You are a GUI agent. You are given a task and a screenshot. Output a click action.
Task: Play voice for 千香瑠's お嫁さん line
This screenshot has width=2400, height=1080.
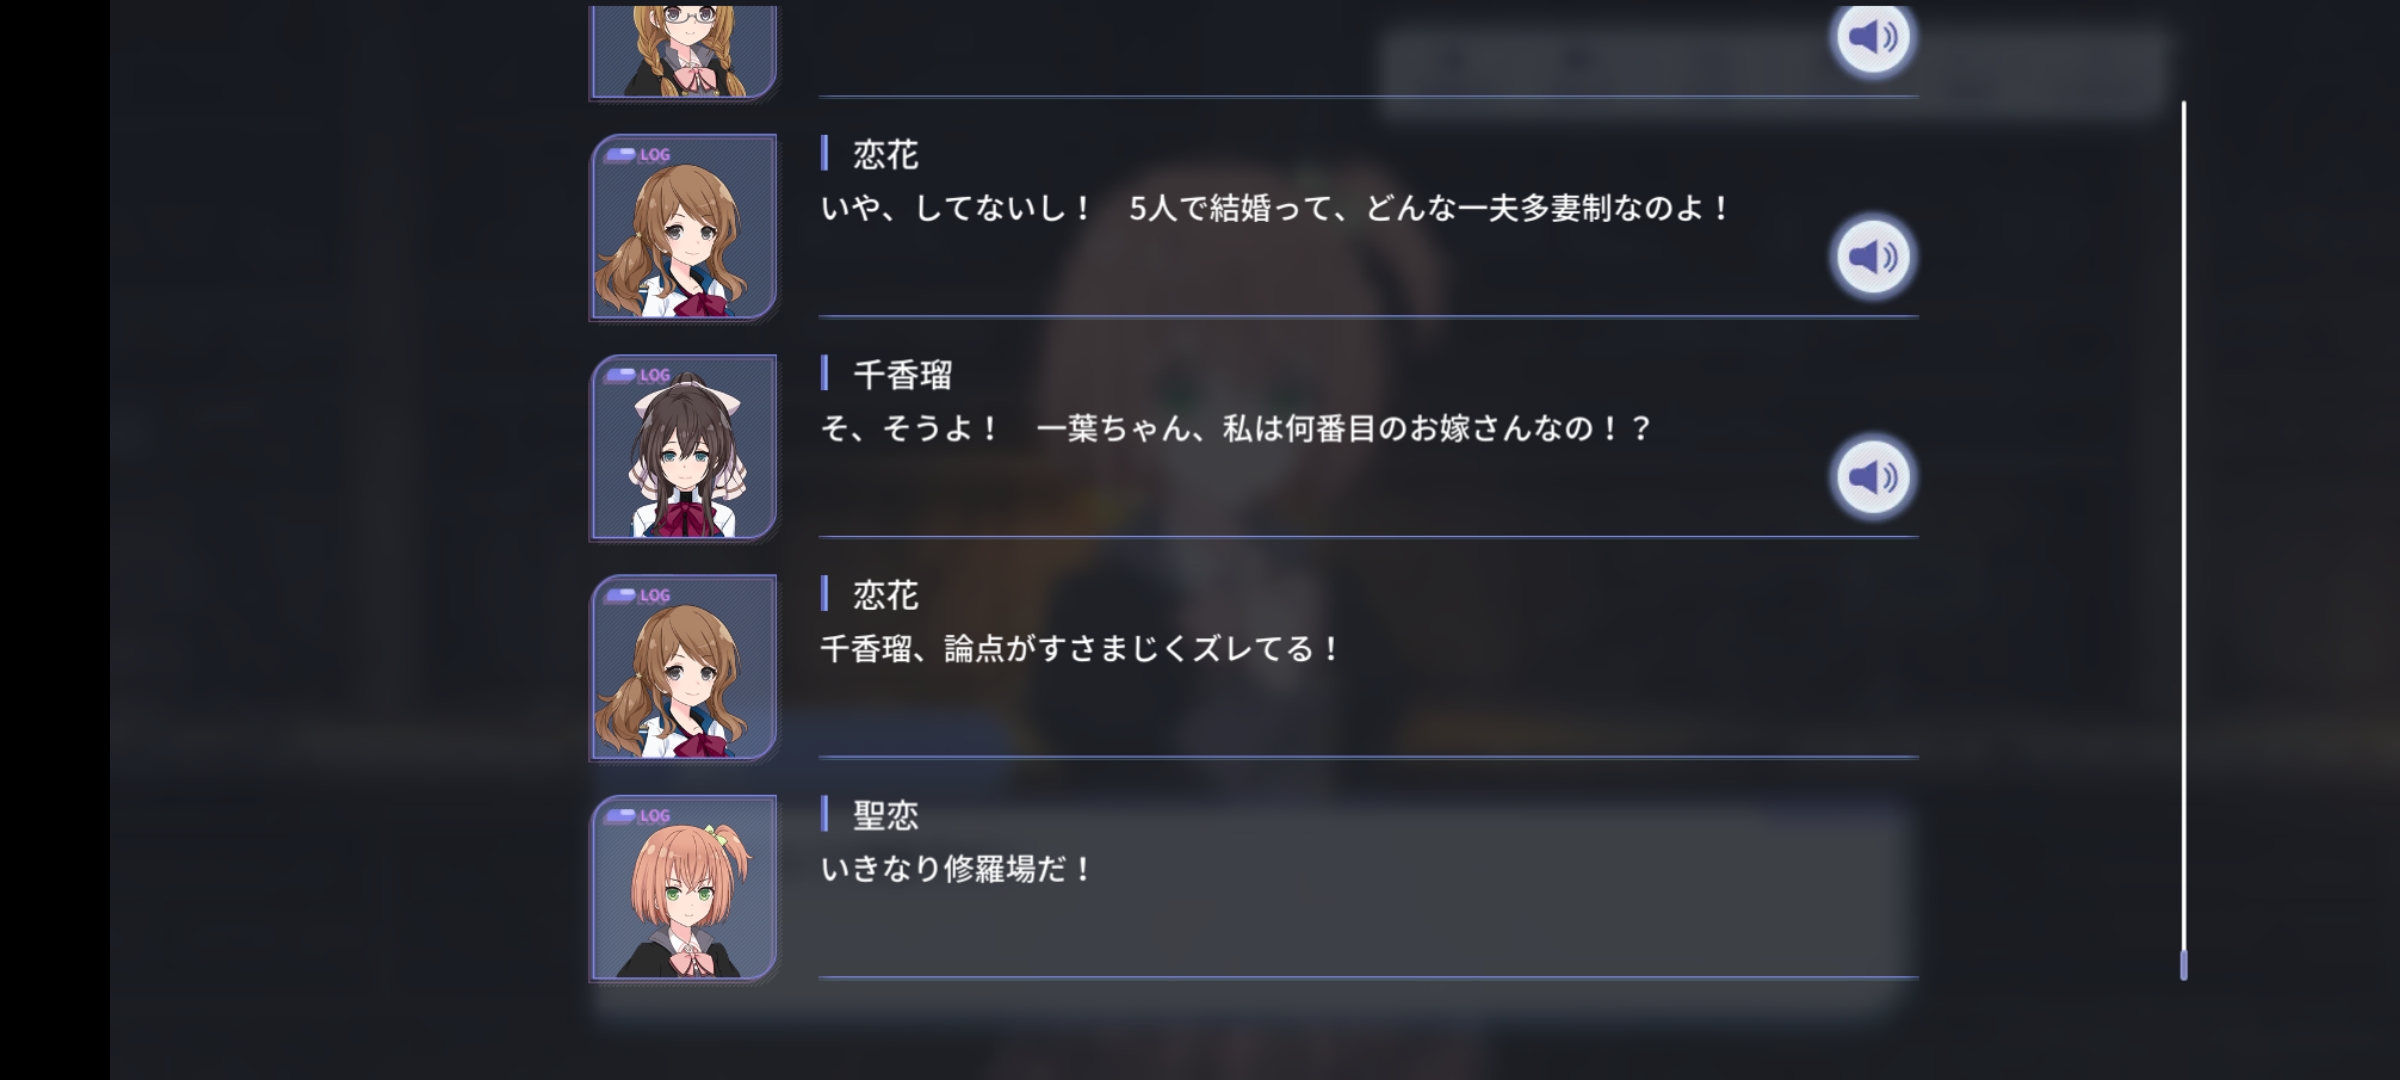coord(1873,478)
